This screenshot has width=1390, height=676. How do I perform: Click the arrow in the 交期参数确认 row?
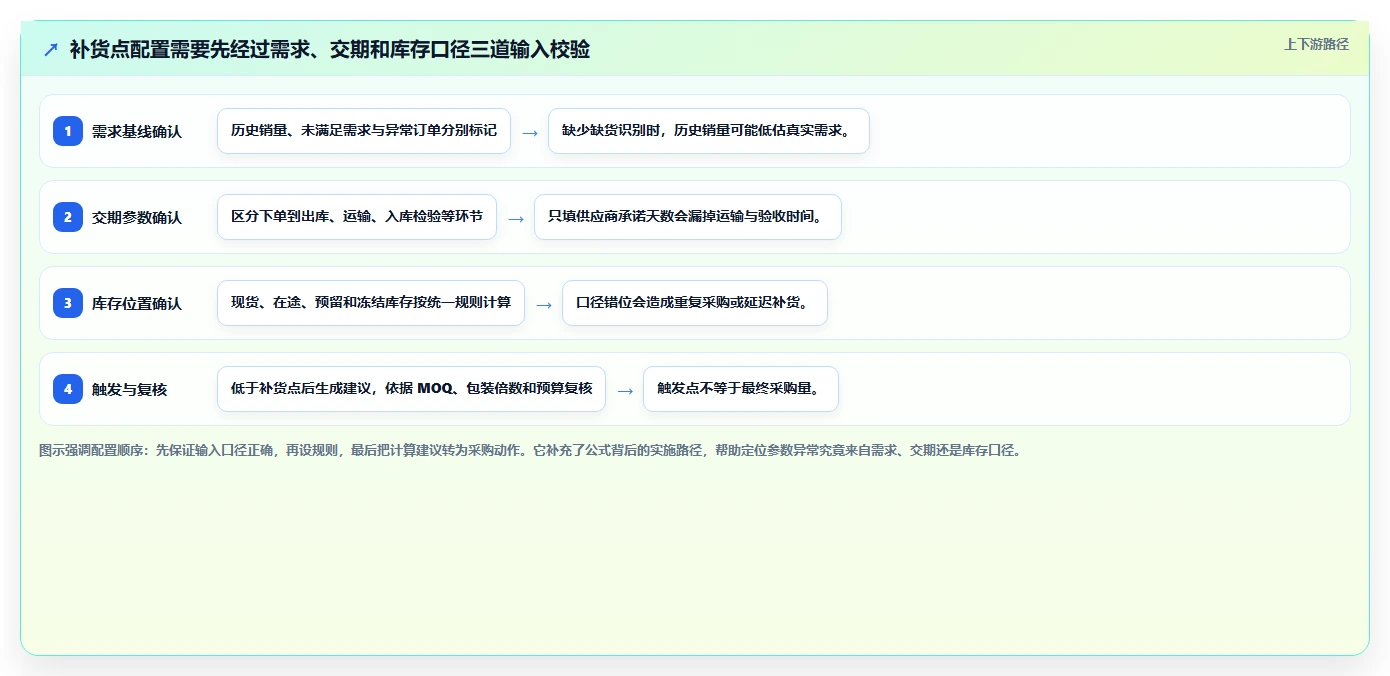(516, 218)
